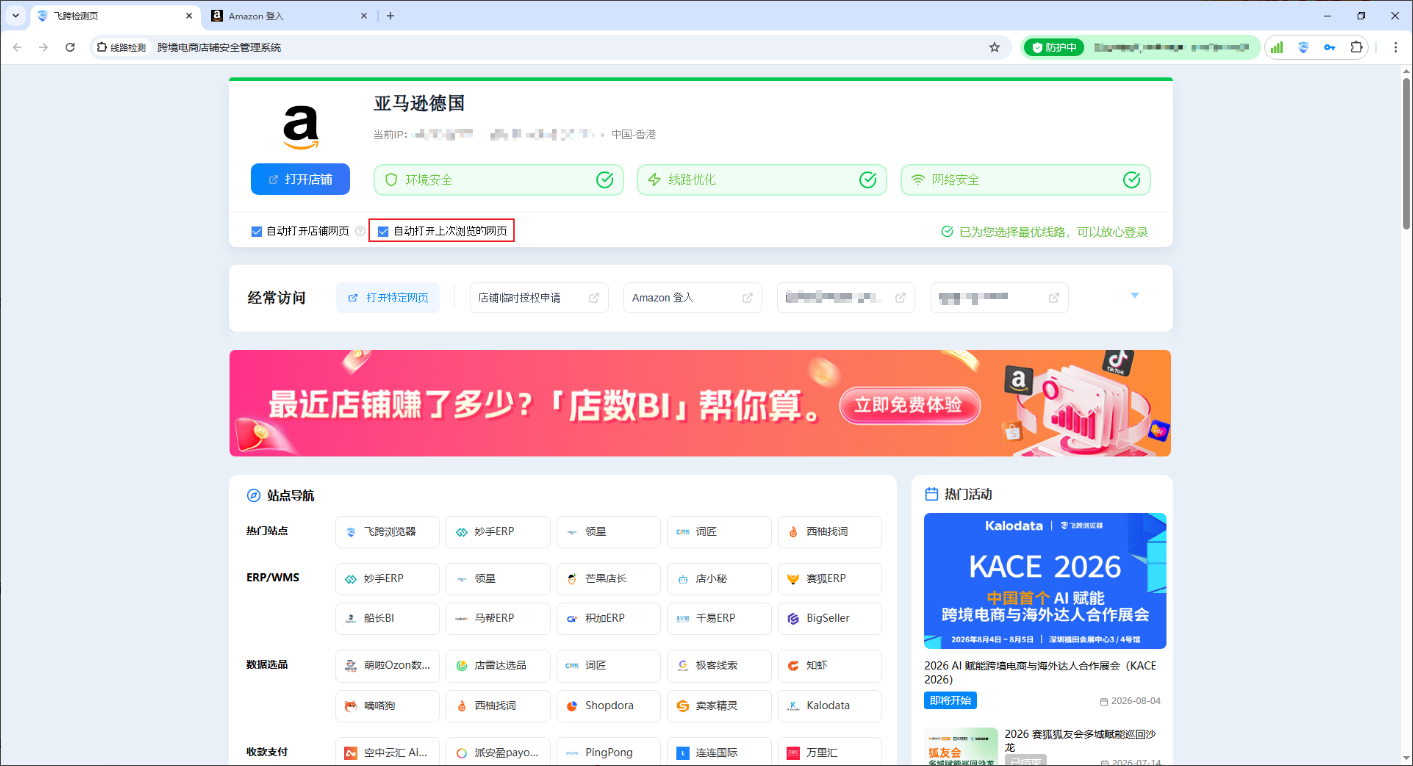Open 萌啦Ozon数据 site shortcut
The width and height of the screenshot is (1413, 766).
pos(387,666)
